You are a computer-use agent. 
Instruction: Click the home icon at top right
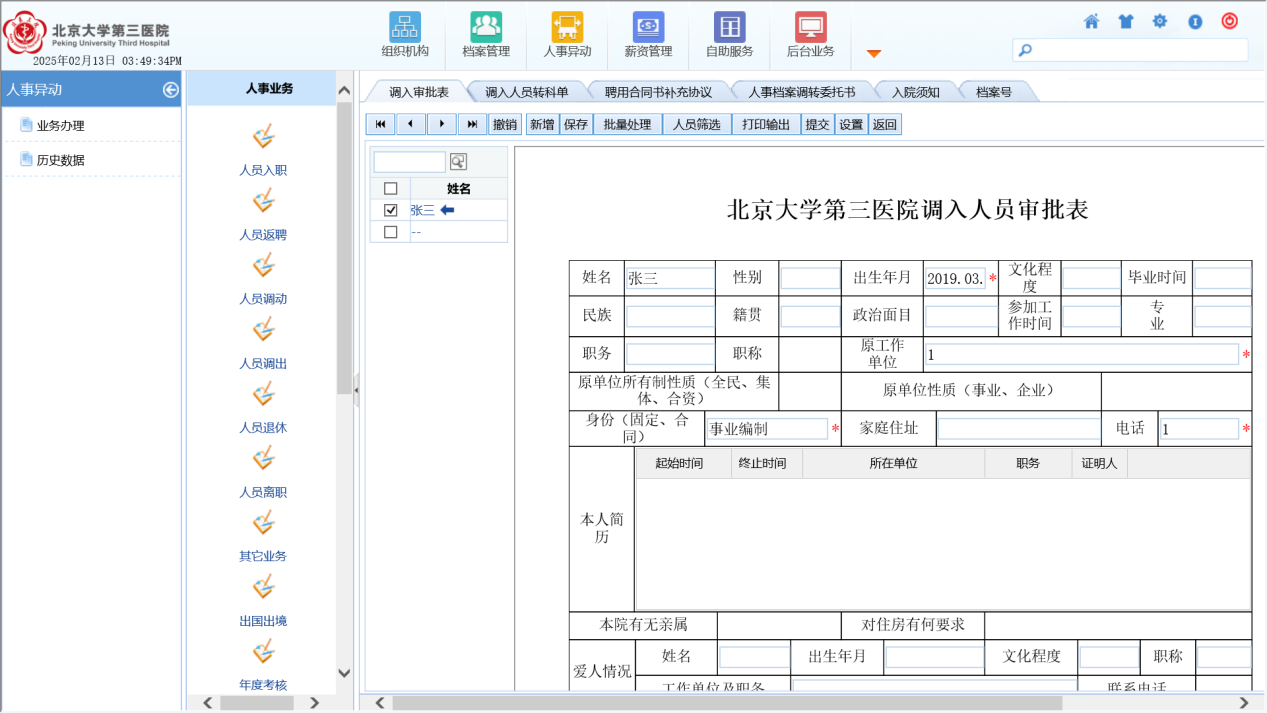coord(1091,21)
